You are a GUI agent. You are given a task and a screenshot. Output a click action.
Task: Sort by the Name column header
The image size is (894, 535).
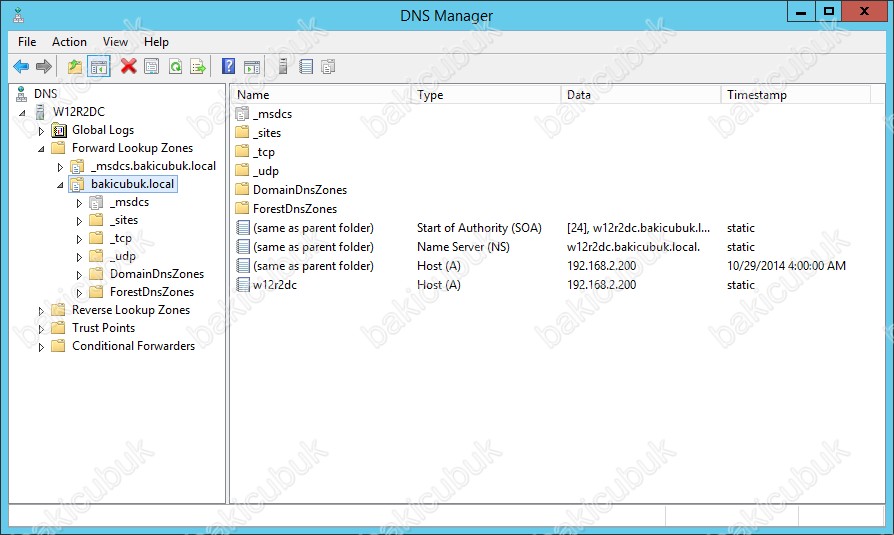tap(320, 95)
